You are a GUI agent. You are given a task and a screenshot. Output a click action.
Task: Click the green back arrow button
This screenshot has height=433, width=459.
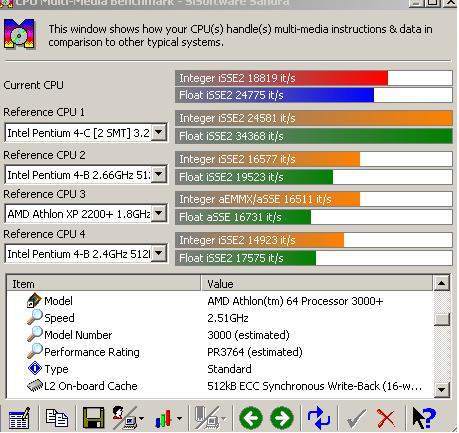click(x=251, y=418)
